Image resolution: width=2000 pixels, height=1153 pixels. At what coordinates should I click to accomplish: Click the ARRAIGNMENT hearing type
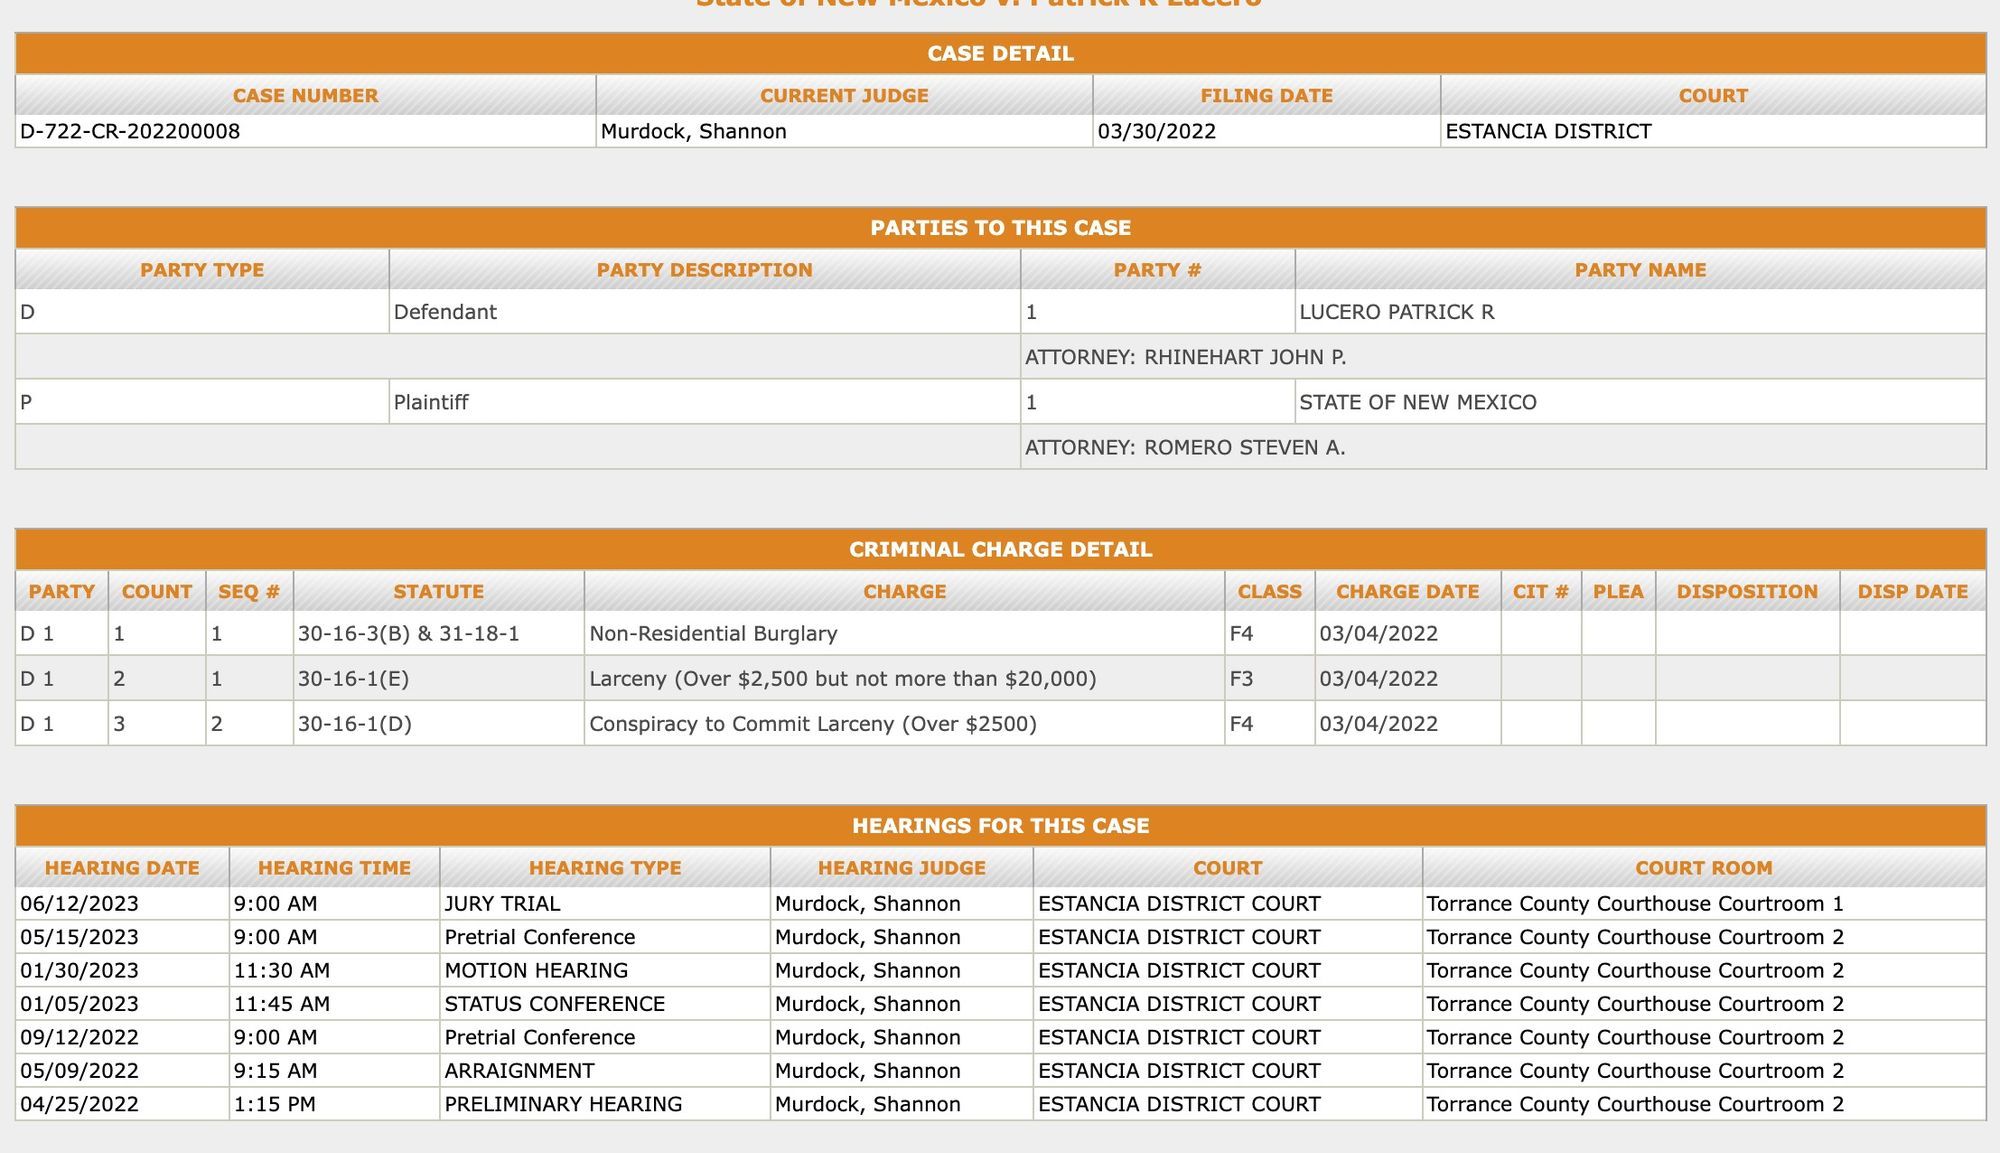(519, 1071)
